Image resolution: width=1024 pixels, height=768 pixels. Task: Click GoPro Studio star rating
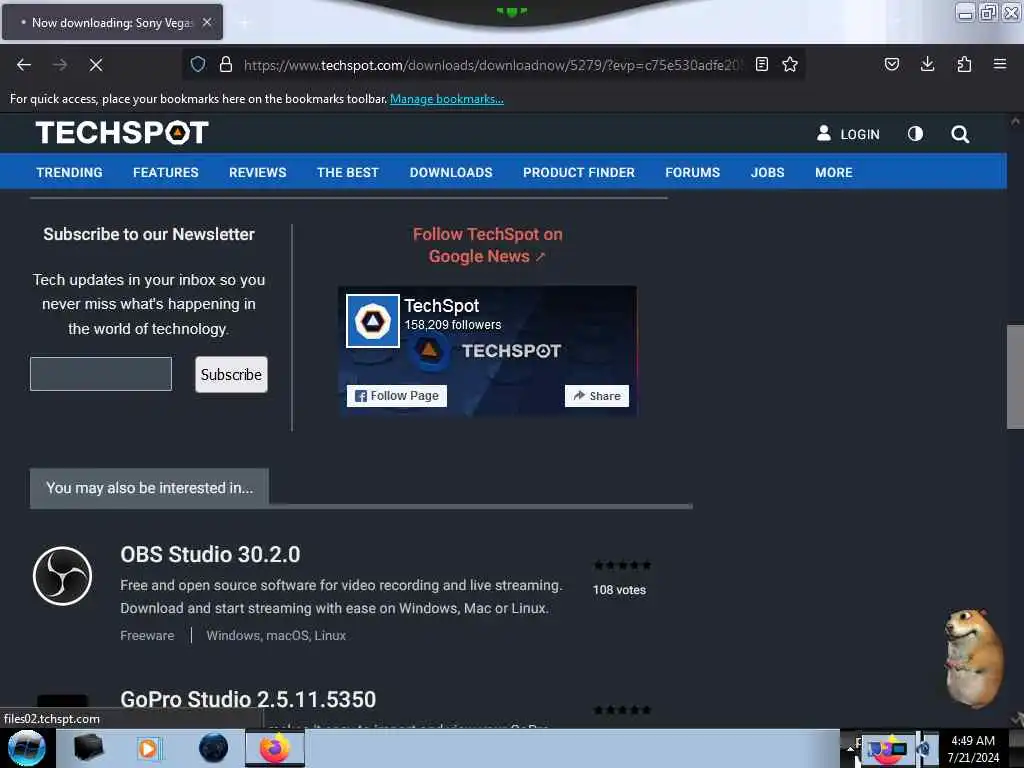click(x=622, y=710)
